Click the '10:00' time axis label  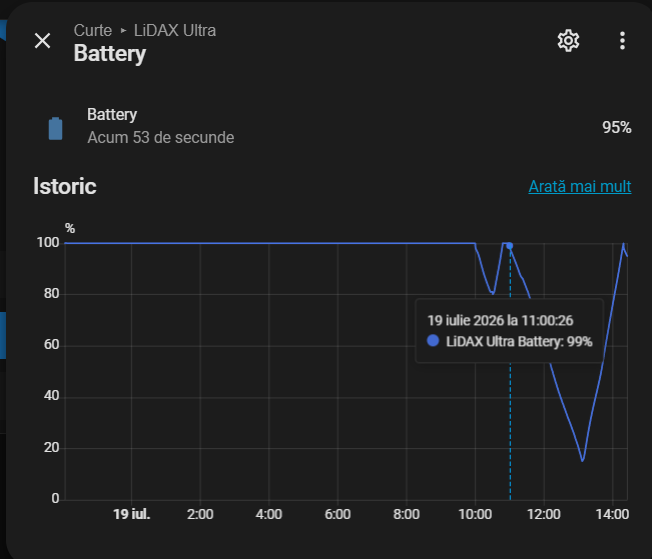tap(475, 514)
